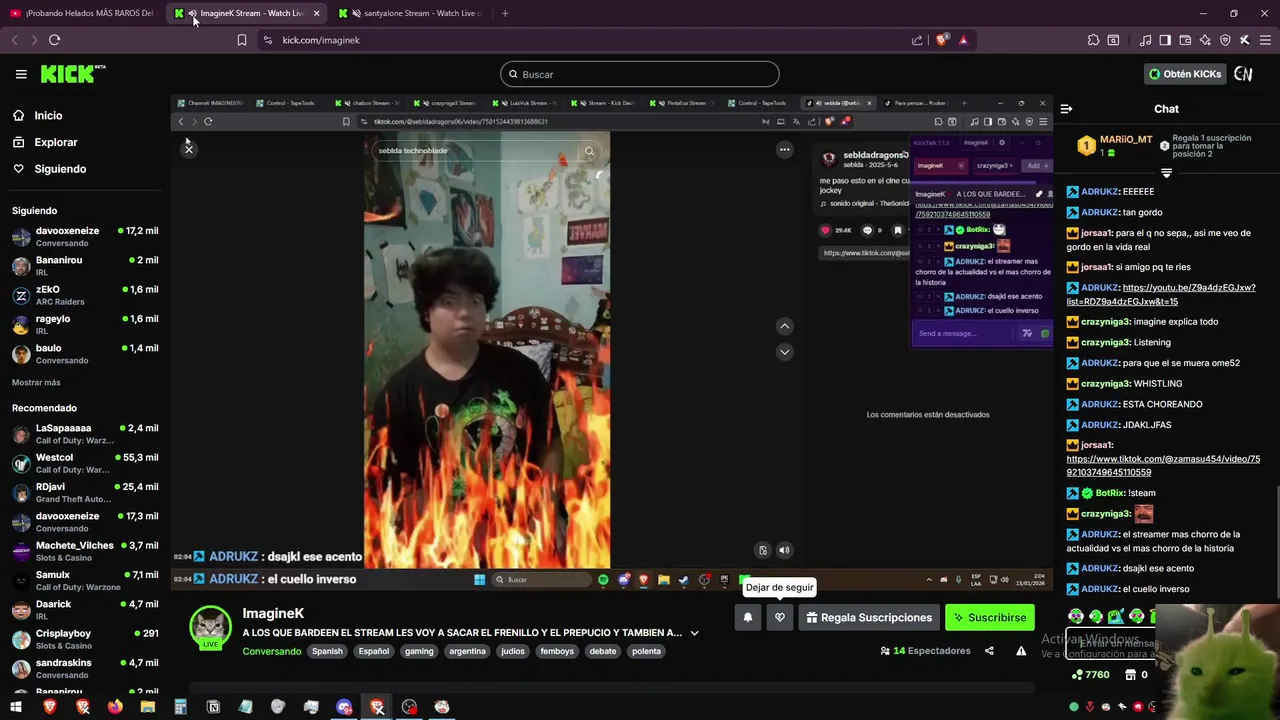The image size is (1280, 720).
Task: Click Obtén KICKs button
Action: point(1185,74)
